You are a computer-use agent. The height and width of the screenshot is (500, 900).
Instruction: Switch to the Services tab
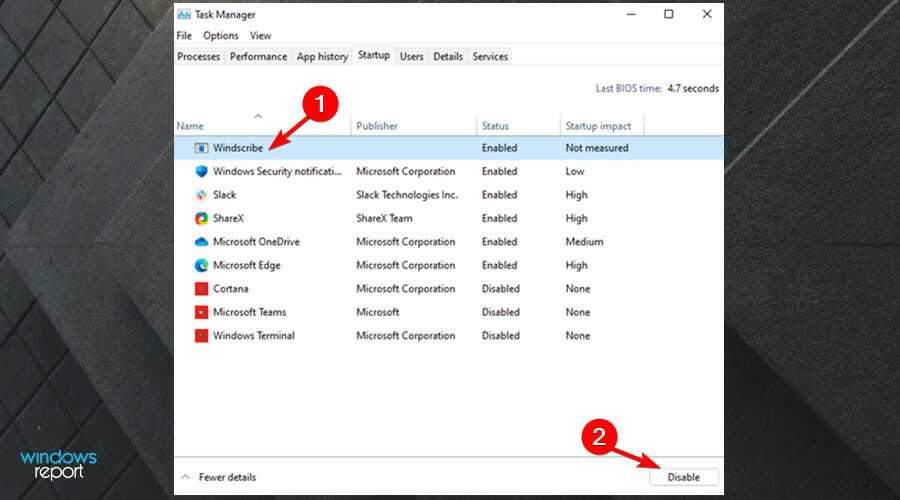pos(490,56)
